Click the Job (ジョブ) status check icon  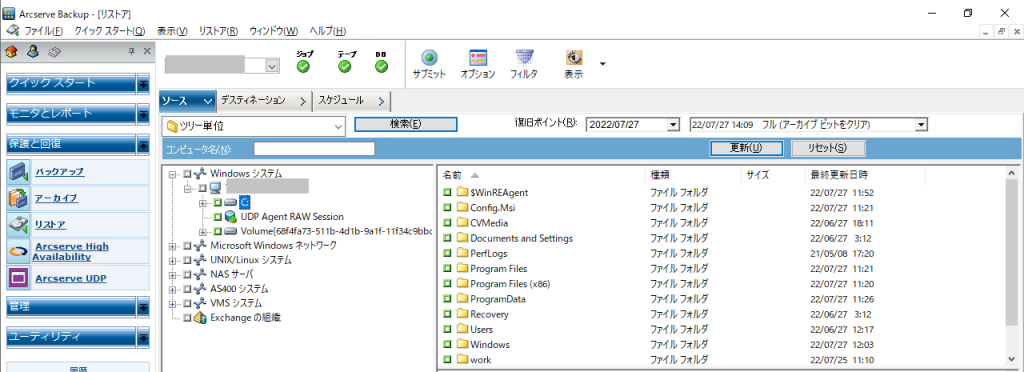coord(304,67)
